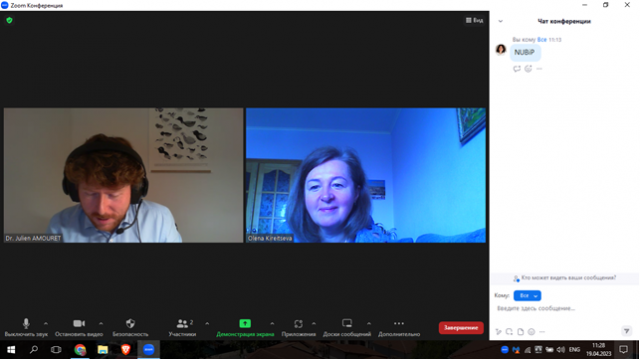Open the Кому recipient dropdown Все
The height and width of the screenshot is (360, 640).
coord(527,296)
